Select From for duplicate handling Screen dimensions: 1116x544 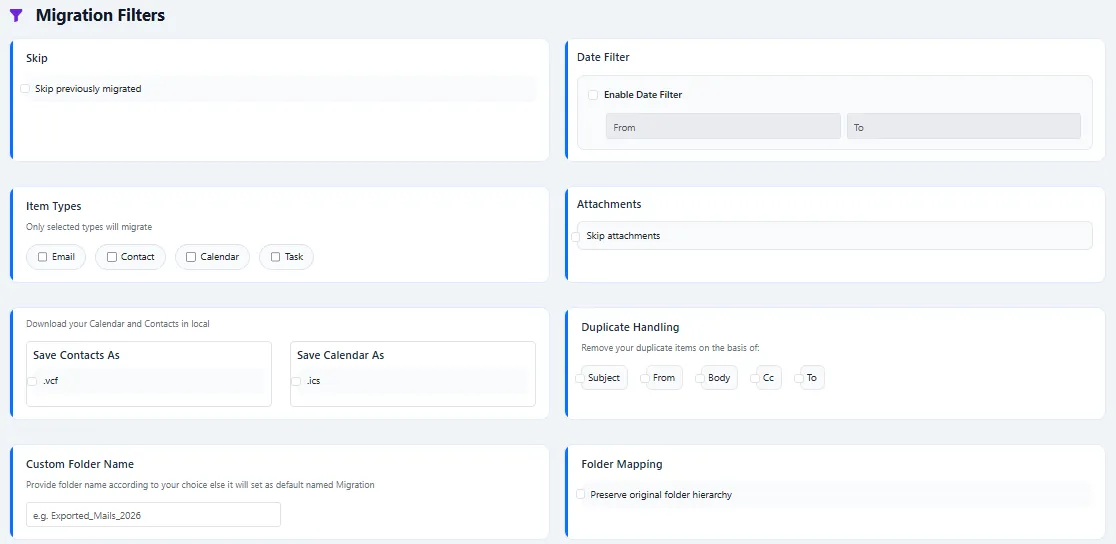click(x=645, y=378)
